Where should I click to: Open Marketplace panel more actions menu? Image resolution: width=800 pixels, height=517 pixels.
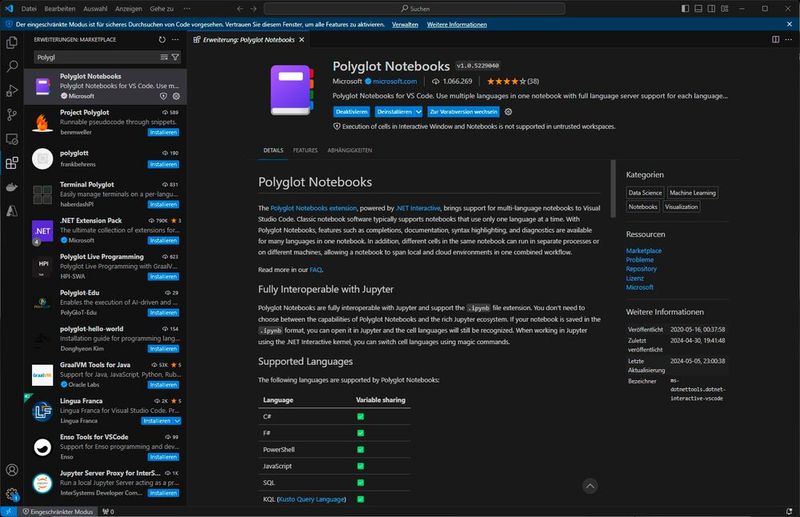coord(175,39)
